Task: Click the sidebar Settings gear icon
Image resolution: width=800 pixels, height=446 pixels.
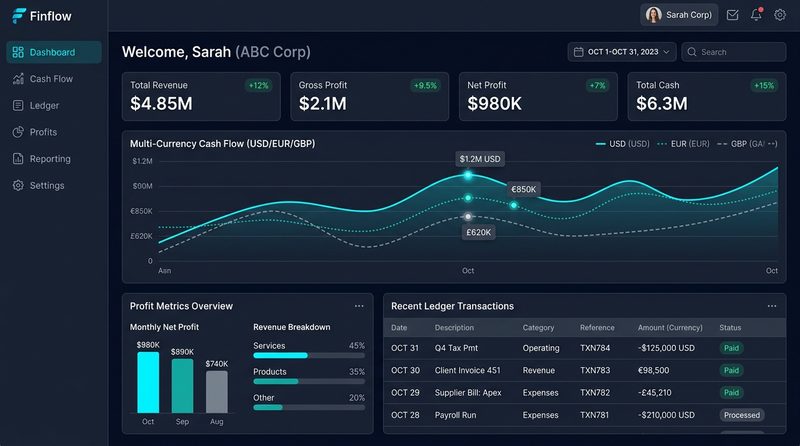Action: point(18,185)
